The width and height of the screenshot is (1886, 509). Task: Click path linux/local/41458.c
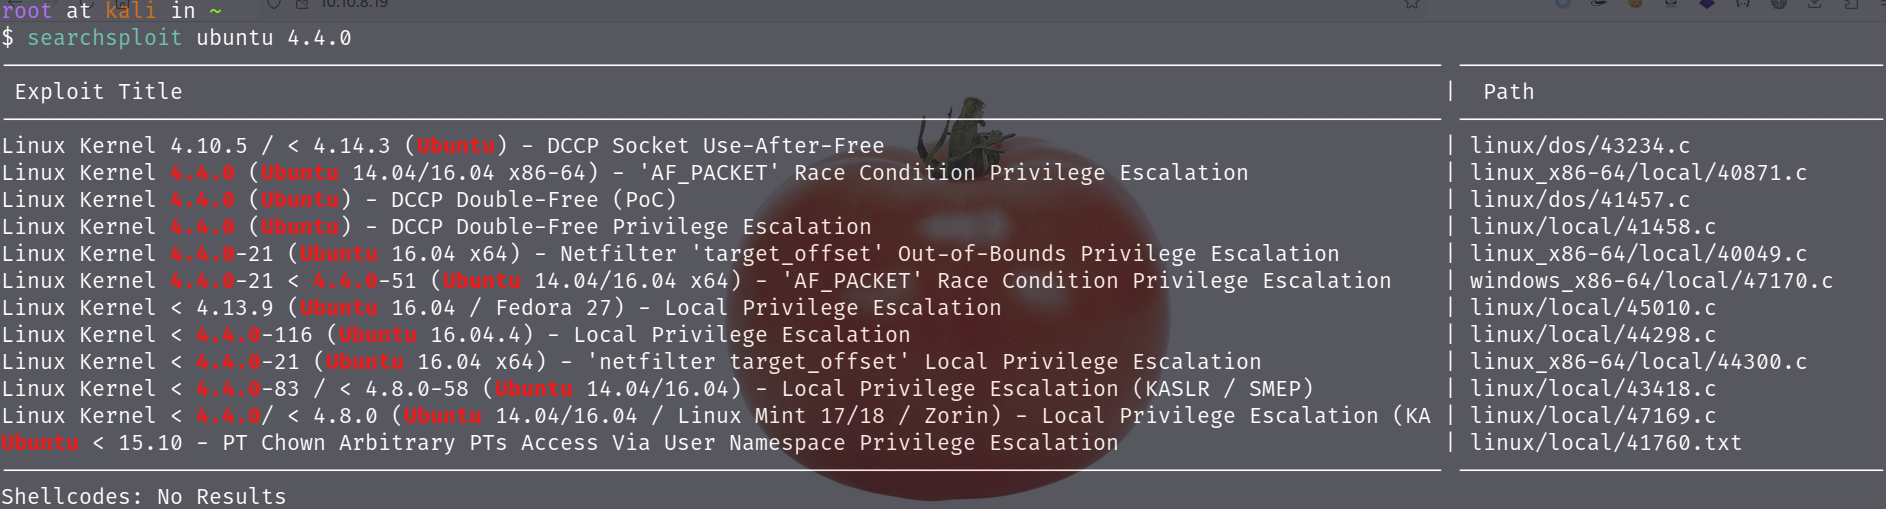pos(1593,227)
